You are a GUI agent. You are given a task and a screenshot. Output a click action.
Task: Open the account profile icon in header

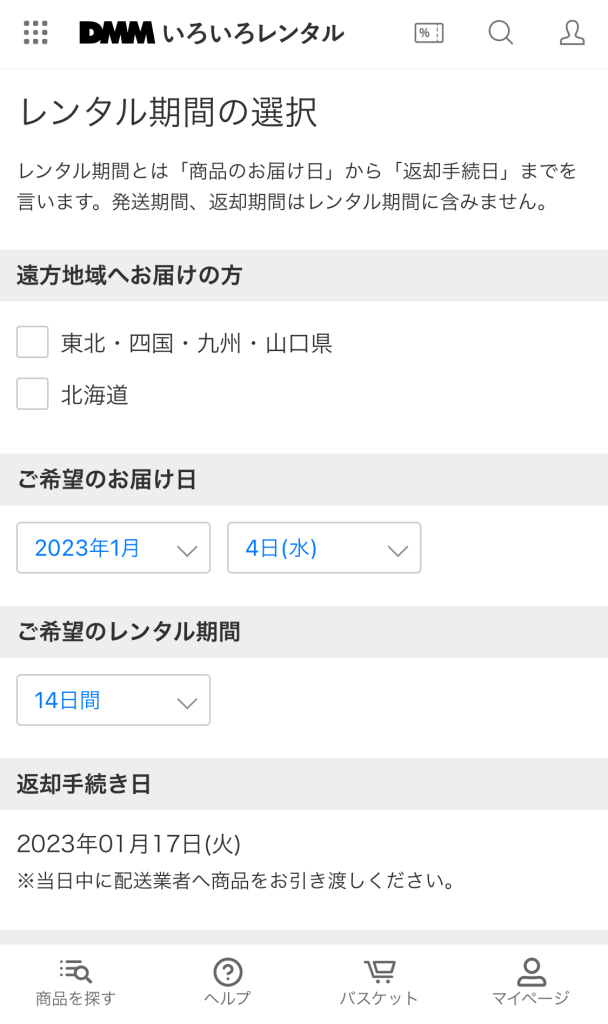572,33
